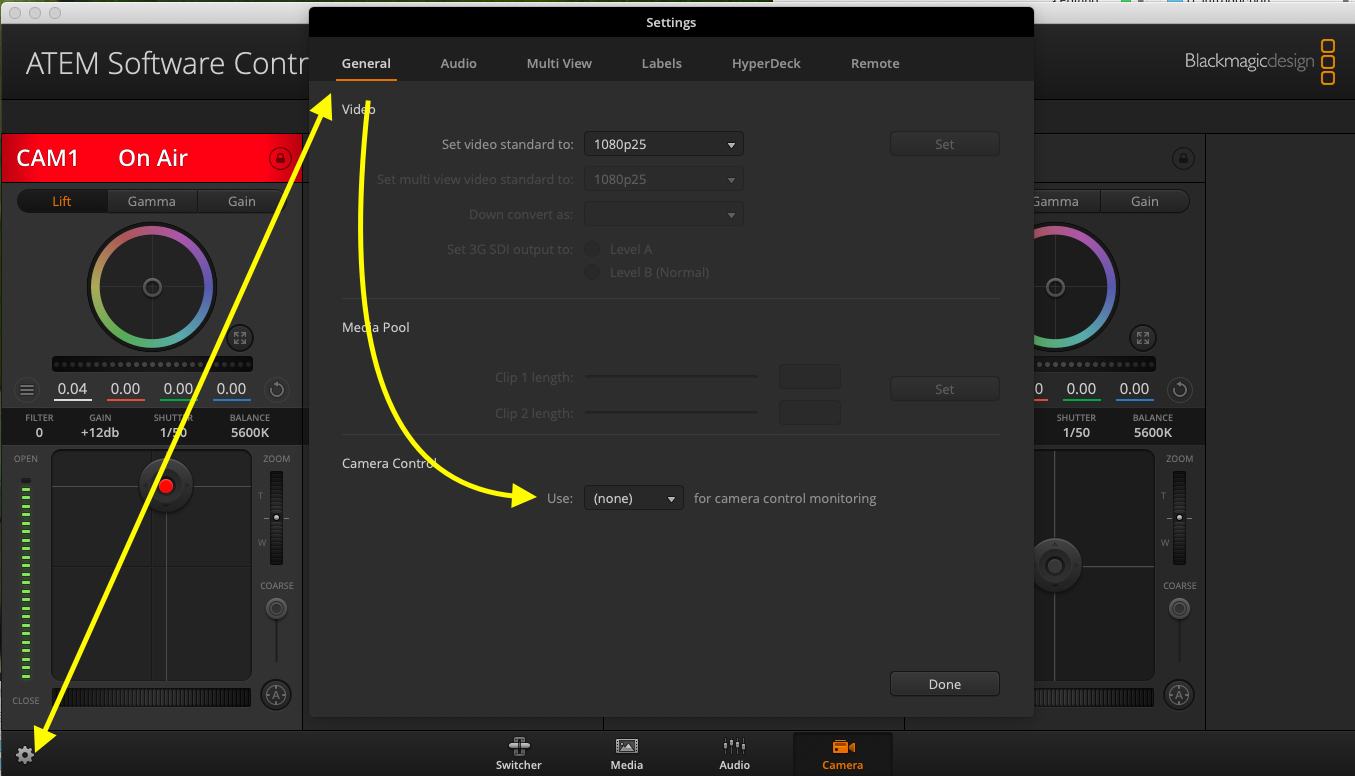Image resolution: width=1355 pixels, height=776 pixels.
Task: Select CAM1 Gamma adjustment
Action: (x=152, y=201)
